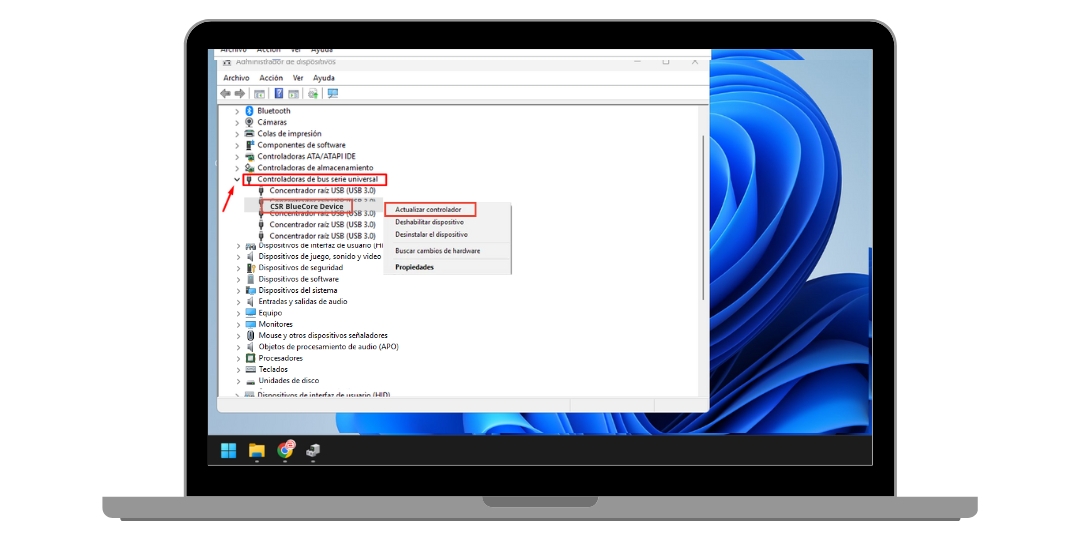Click the Windows Start button
The height and width of the screenshot is (540, 1080).
tap(229, 450)
